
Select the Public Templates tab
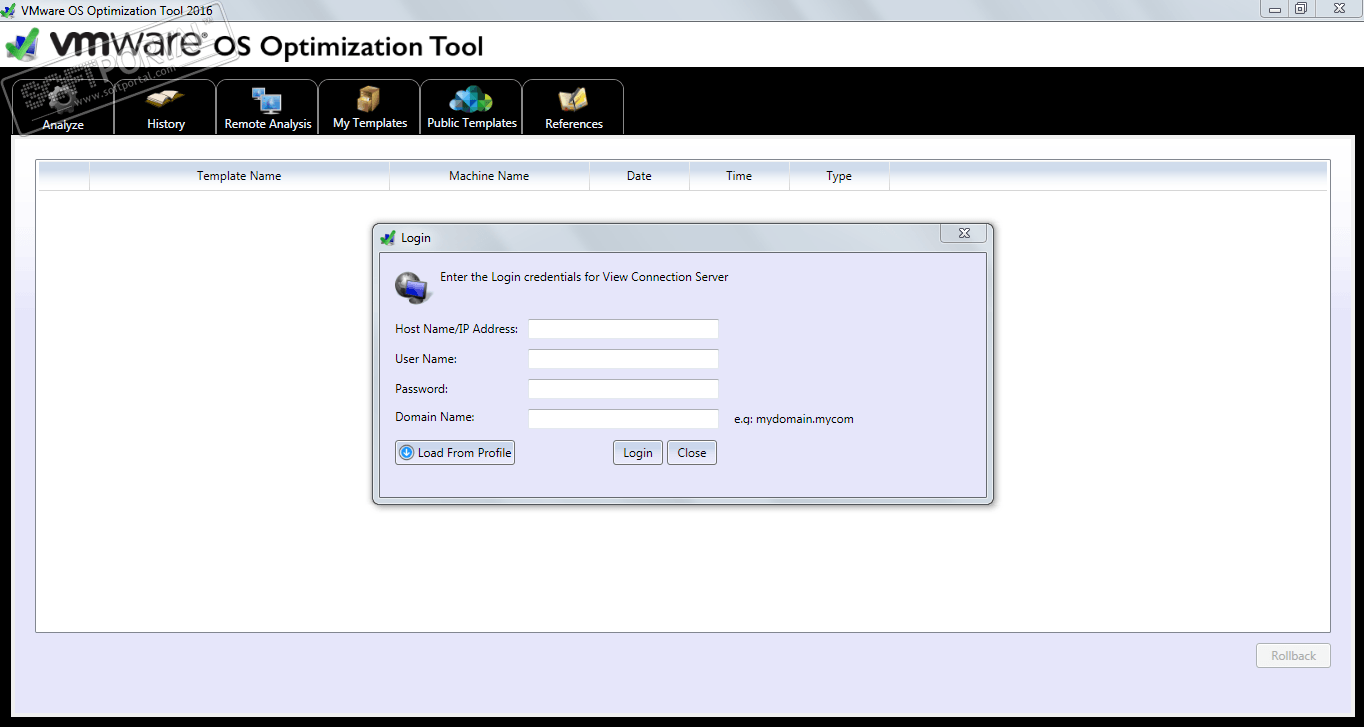[x=471, y=107]
